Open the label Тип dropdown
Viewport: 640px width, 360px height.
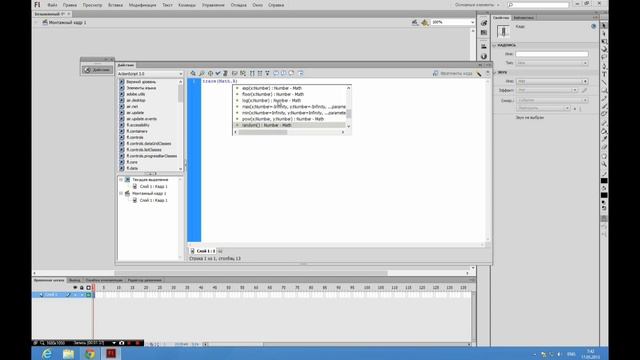pyautogui.click(x=551, y=63)
